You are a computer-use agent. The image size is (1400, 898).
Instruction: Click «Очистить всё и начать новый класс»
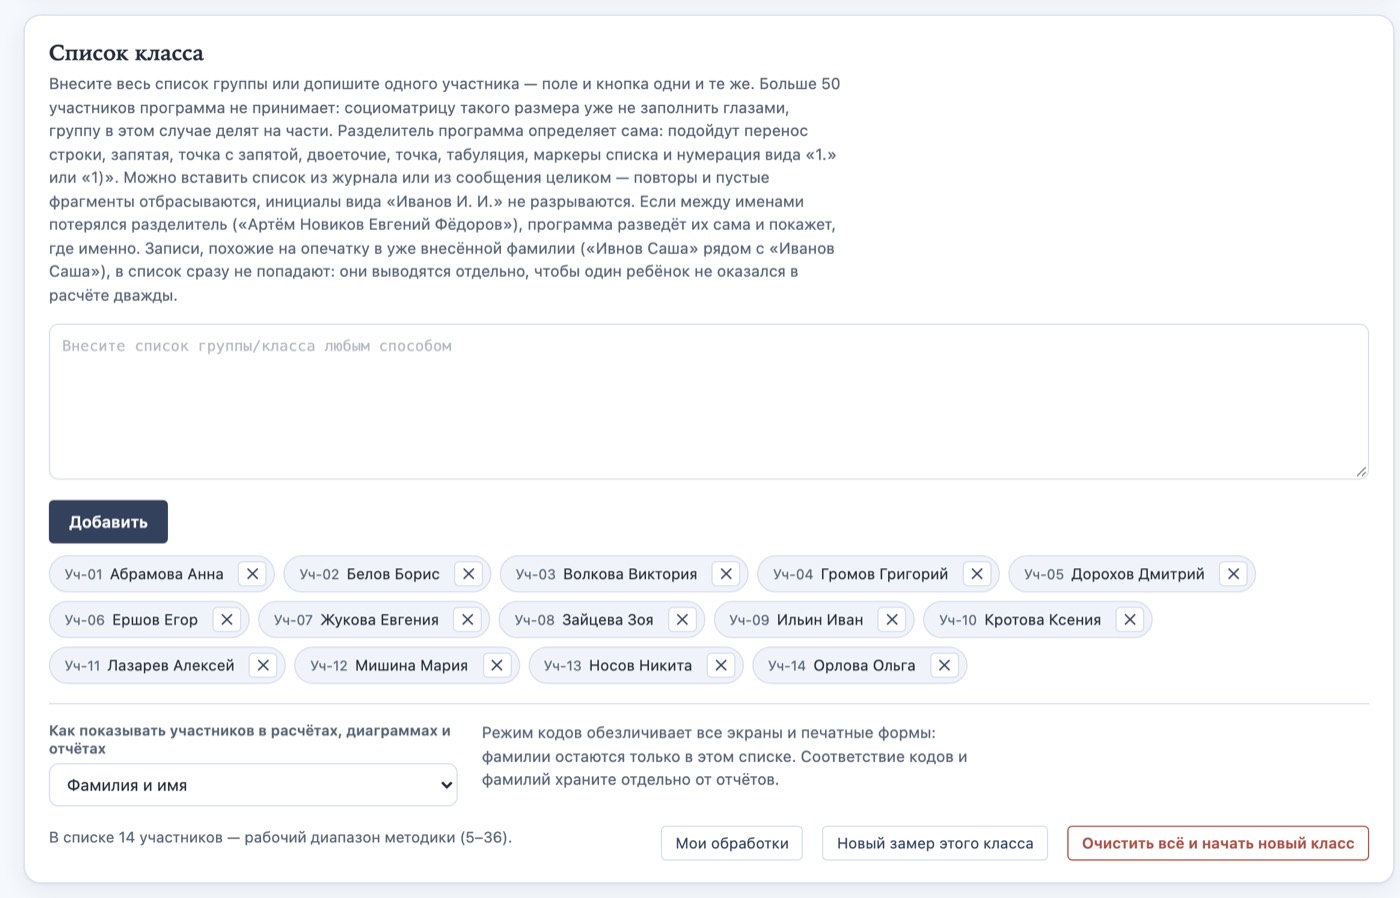1218,843
